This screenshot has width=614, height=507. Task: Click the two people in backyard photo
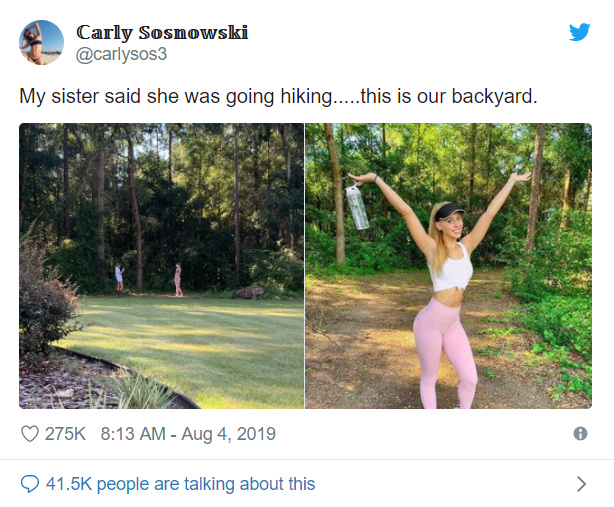tap(148, 278)
